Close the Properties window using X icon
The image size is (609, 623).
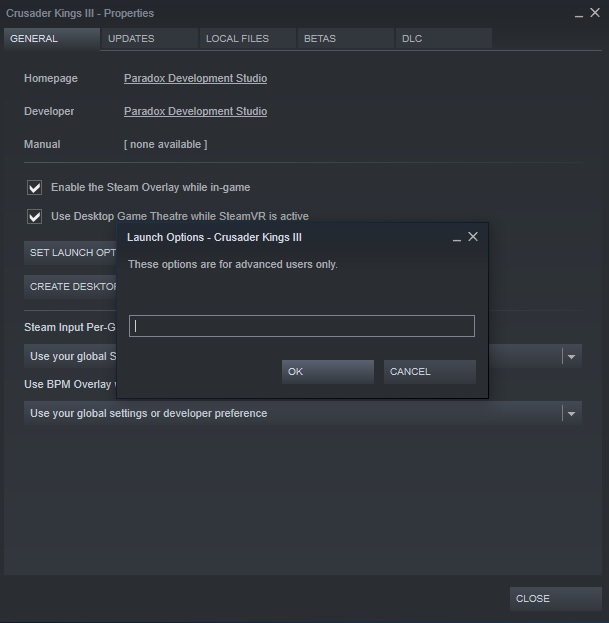596,13
